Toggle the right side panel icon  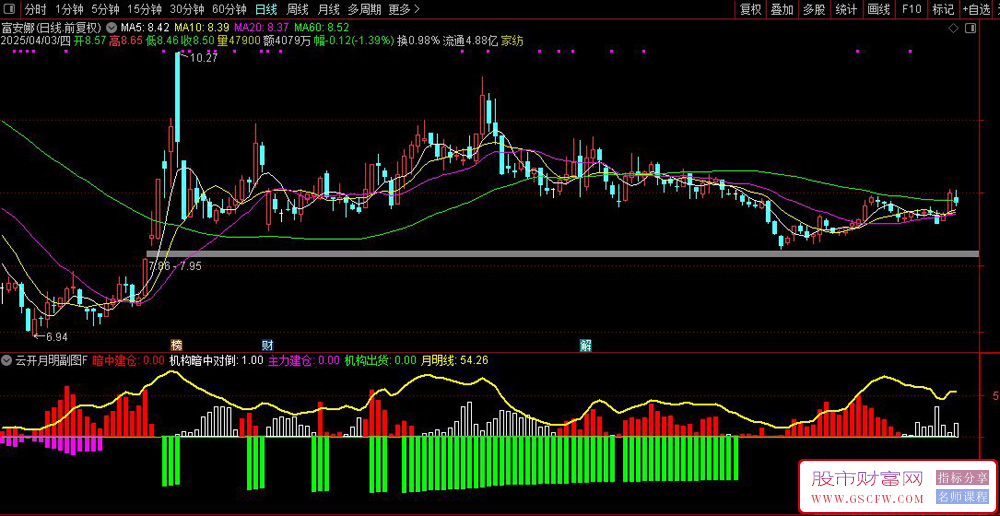[971, 28]
